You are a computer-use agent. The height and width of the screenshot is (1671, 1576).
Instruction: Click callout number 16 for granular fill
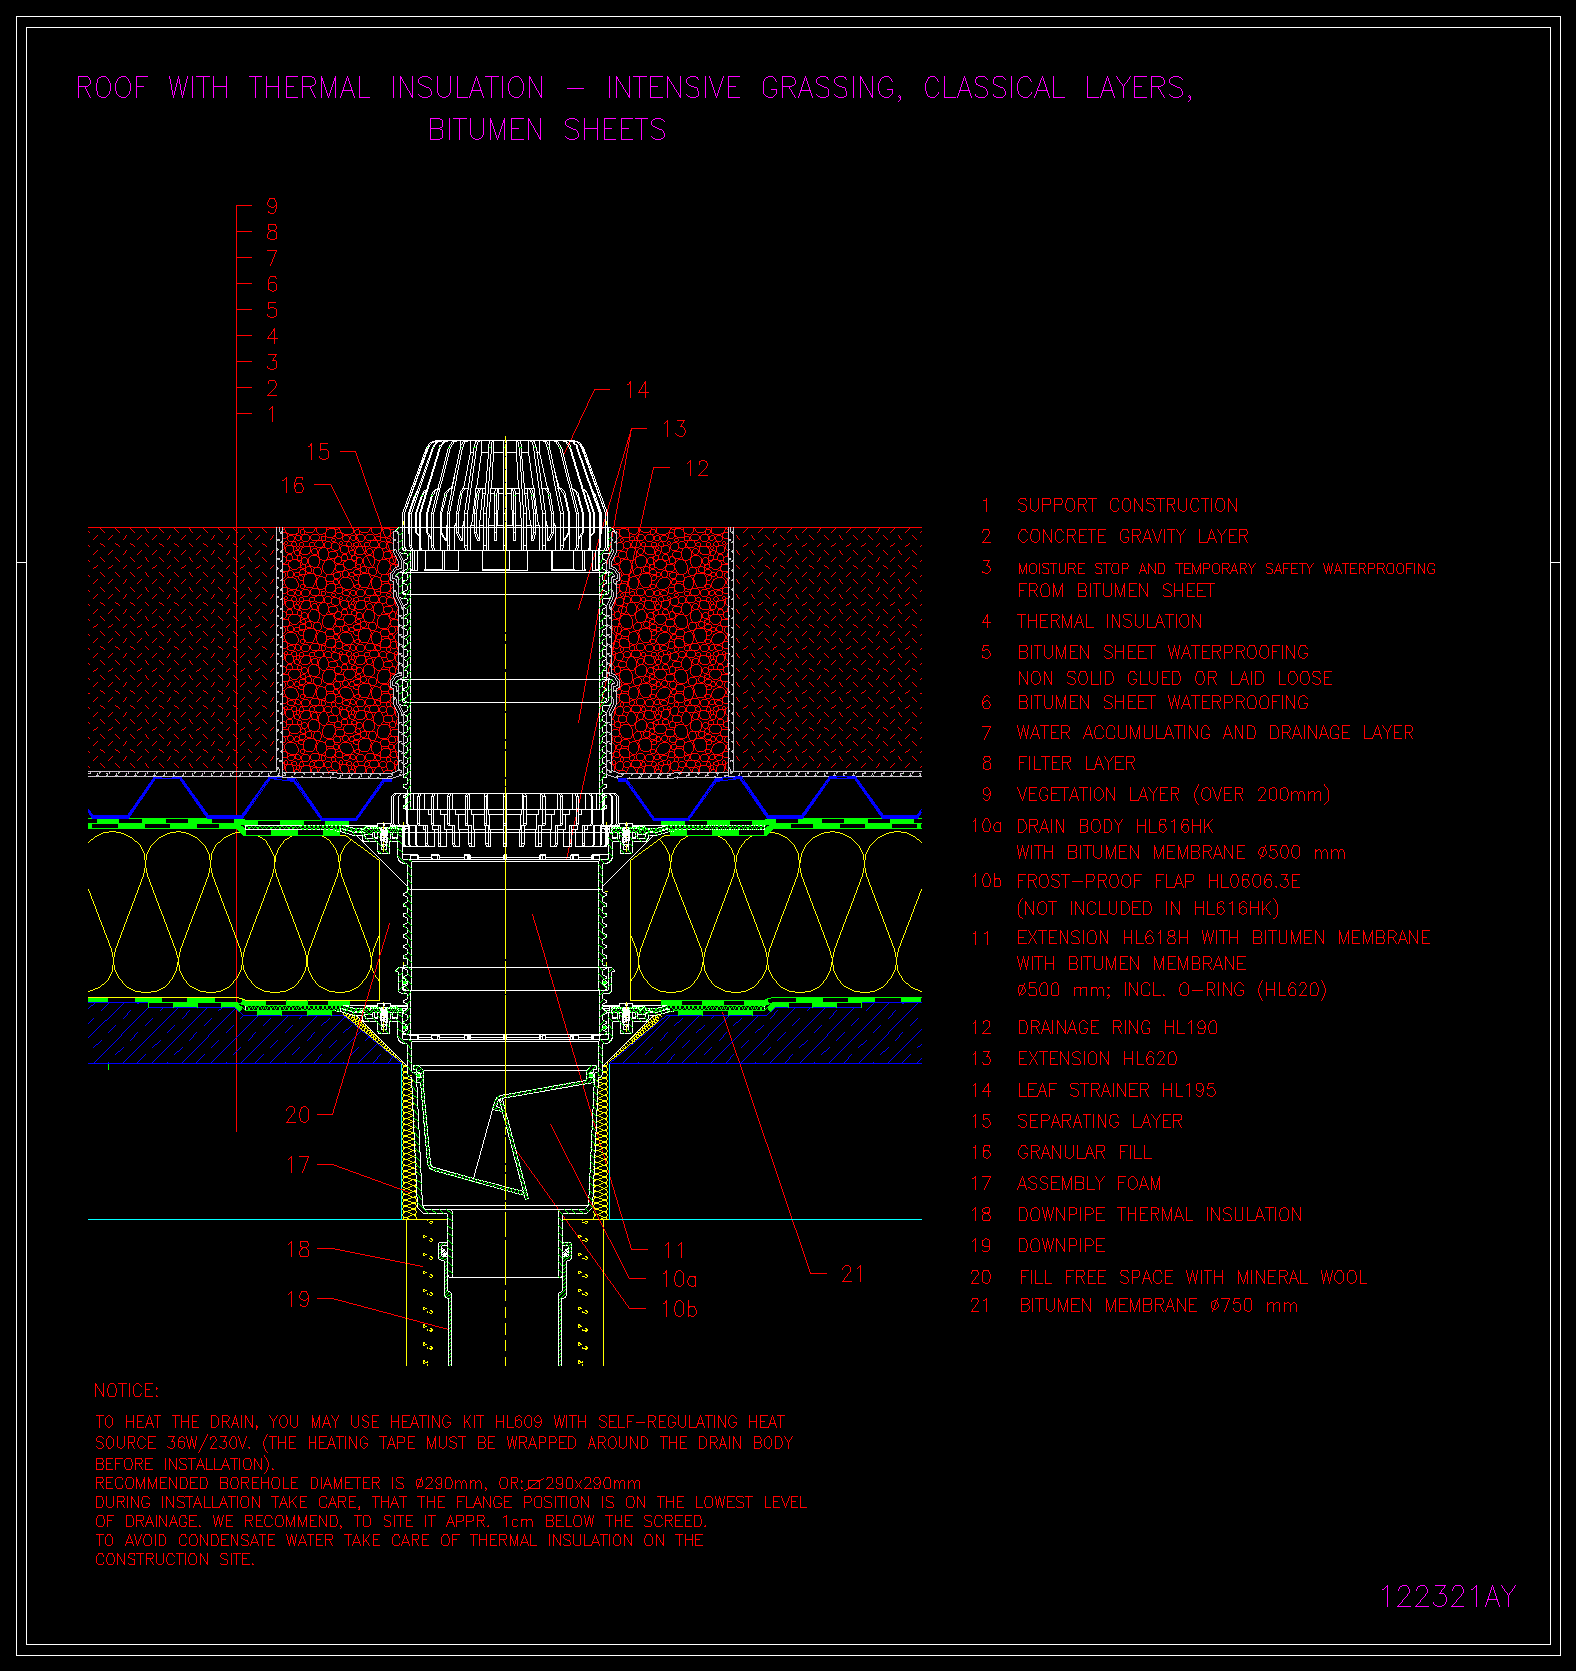[x=293, y=486]
